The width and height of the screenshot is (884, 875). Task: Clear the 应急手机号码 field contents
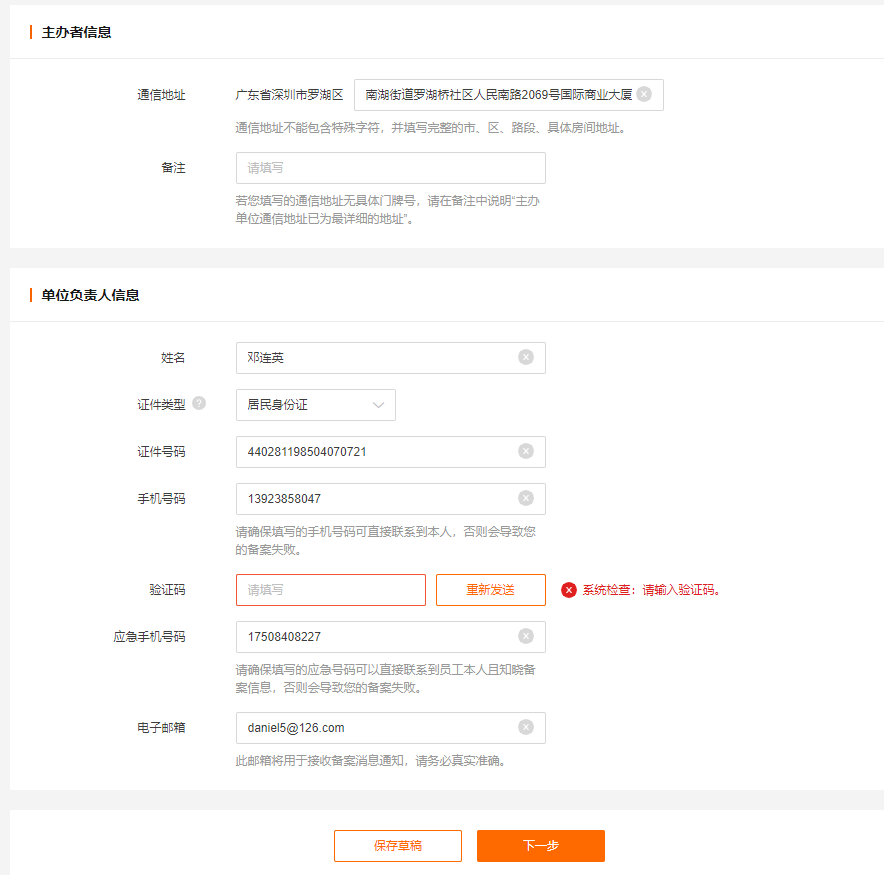(x=526, y=636)
